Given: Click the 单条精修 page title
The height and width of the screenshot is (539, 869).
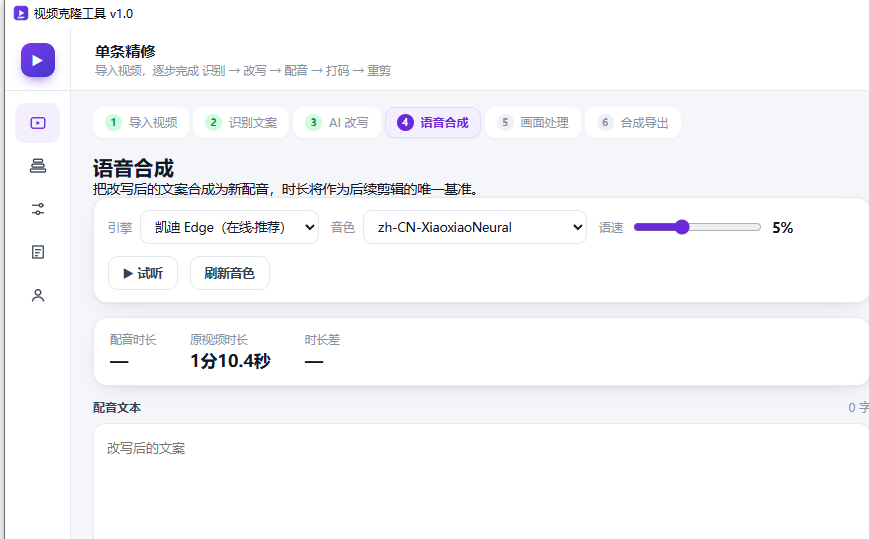Looking at the screenshot, I should pyautogui.click(x=125, y=52).
